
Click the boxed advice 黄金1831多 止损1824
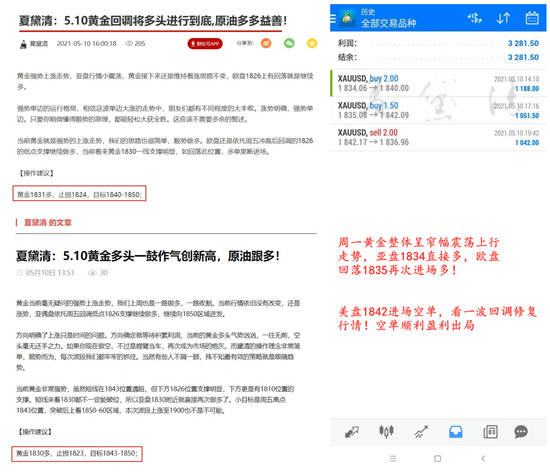tap(79, 193)
